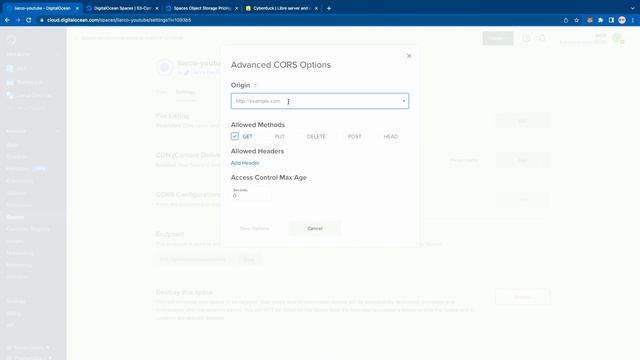Open the account avatar in the header
The image size is (640, 360).
[x=617, y=38]
